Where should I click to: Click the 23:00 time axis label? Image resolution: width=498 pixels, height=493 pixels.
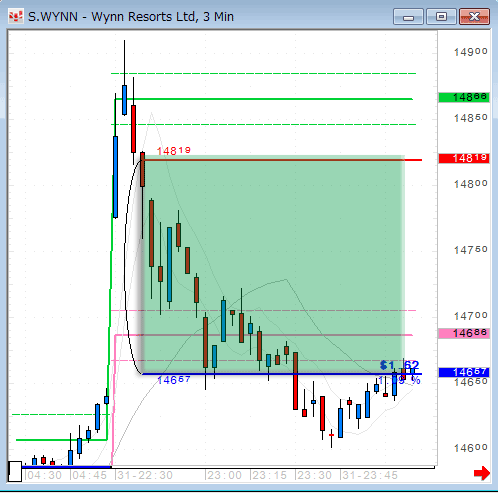(x=224, y=475)
